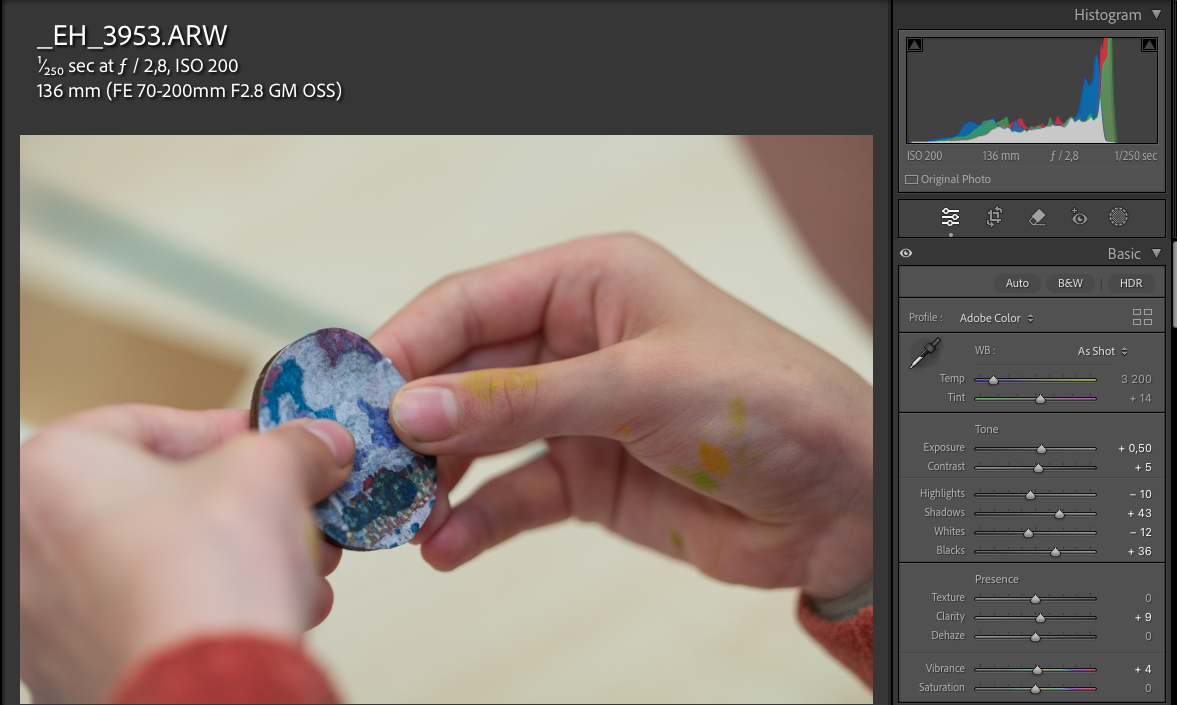1177x705 pixels.
Task: Click the shadow clipping triangle on histogram
Action: [915, 43]
